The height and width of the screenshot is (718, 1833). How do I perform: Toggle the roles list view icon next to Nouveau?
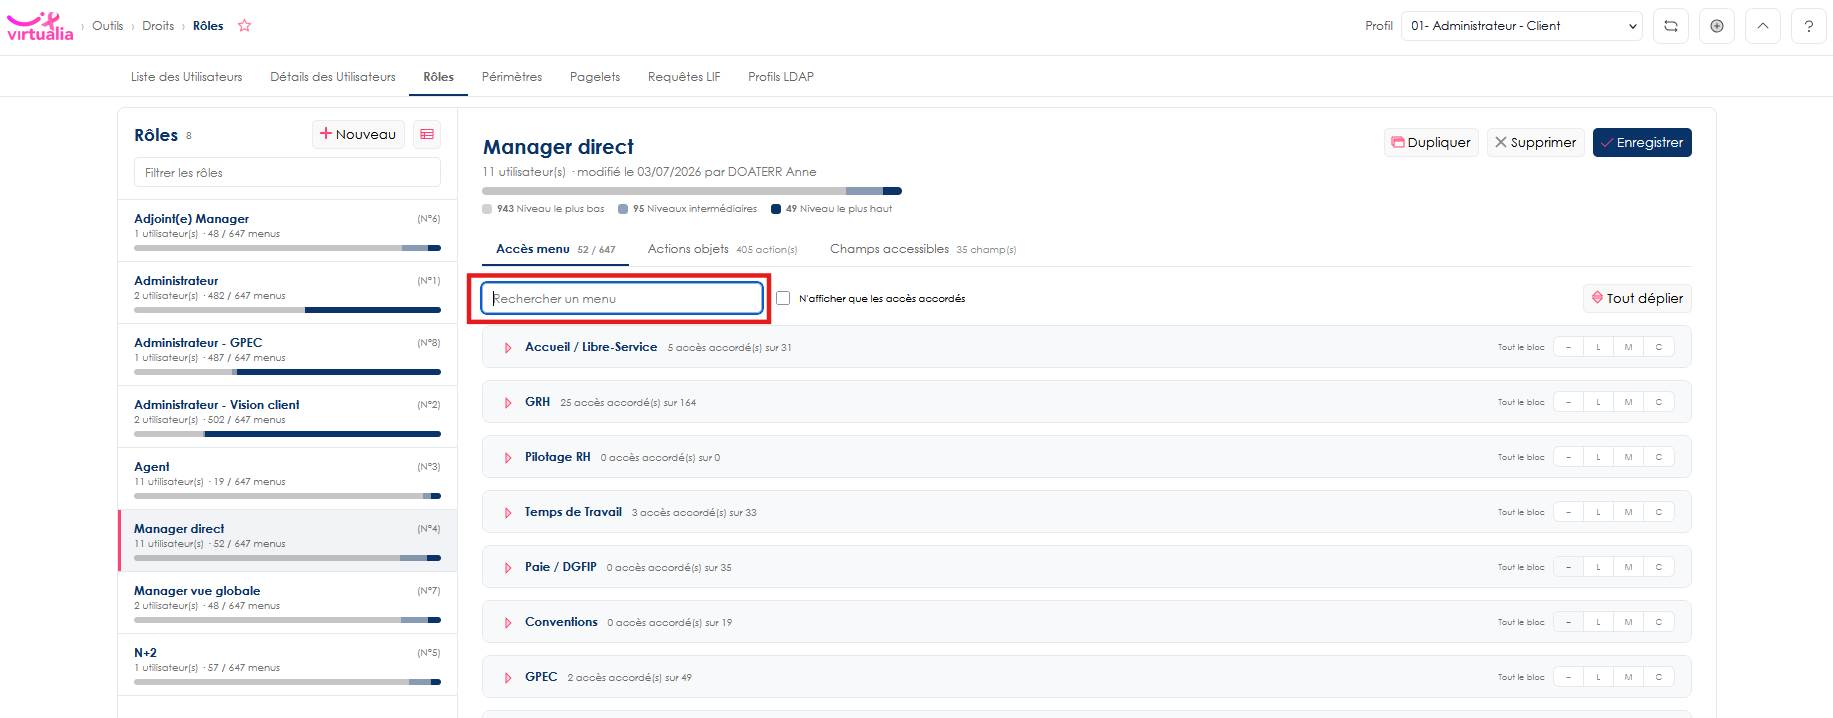pos(427,134)
